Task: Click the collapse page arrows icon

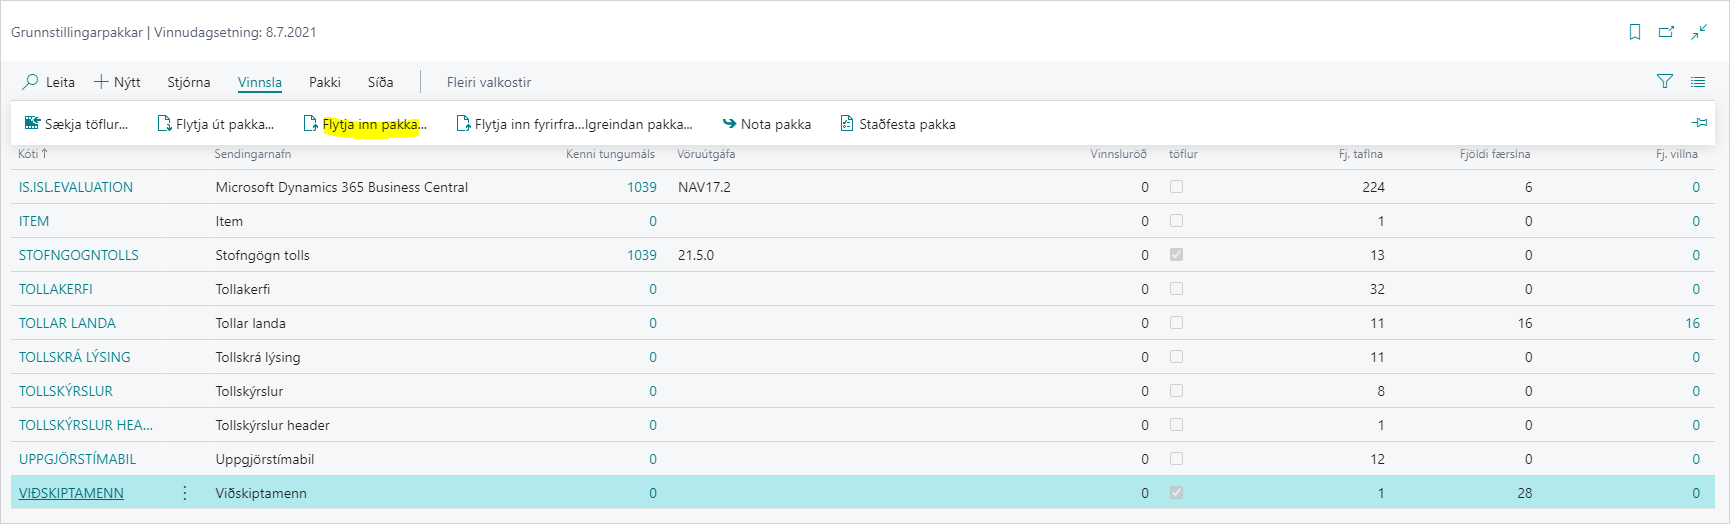Action: pos(1699,32)
